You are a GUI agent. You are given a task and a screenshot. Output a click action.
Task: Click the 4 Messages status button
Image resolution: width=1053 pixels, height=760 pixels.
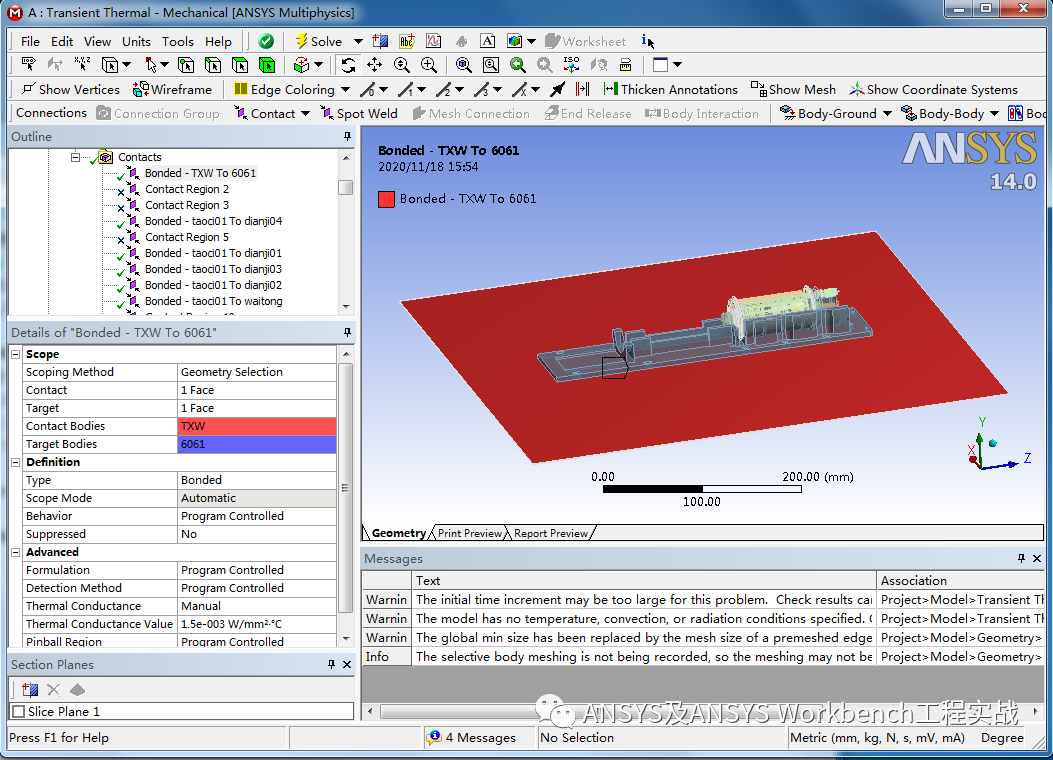[x=472, y=738]
